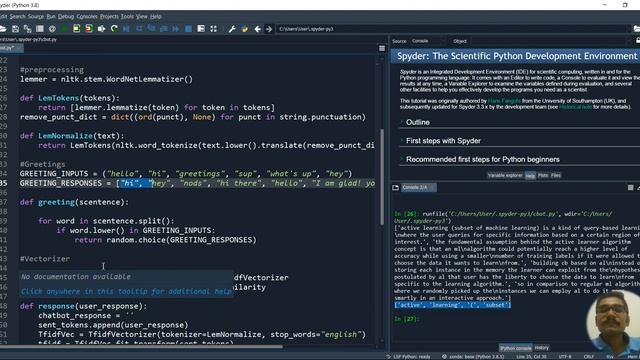Click the In [27] console prompt
The width and height of the screenshot is (640, 360).
(406, 319)
